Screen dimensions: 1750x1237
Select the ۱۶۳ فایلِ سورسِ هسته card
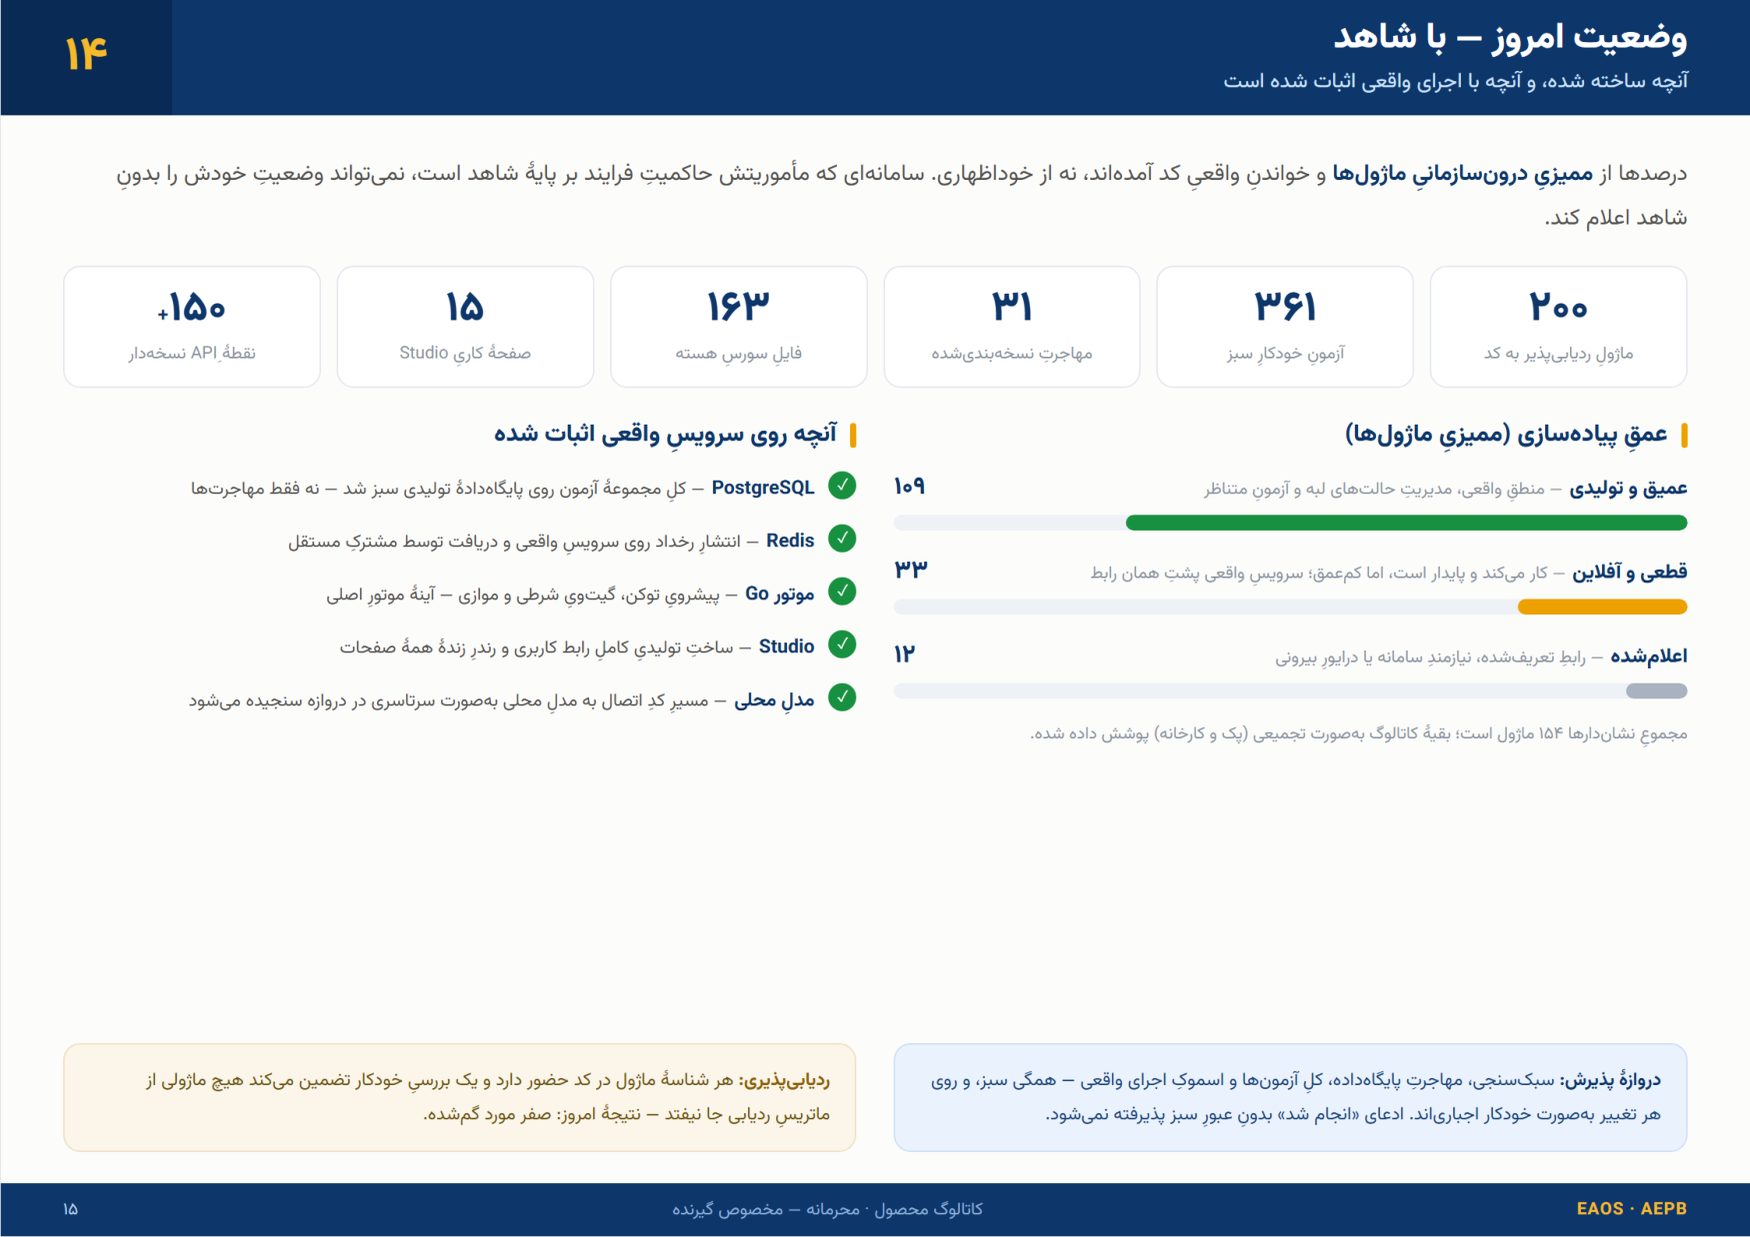pyautogui.click(x=739, y=326)
